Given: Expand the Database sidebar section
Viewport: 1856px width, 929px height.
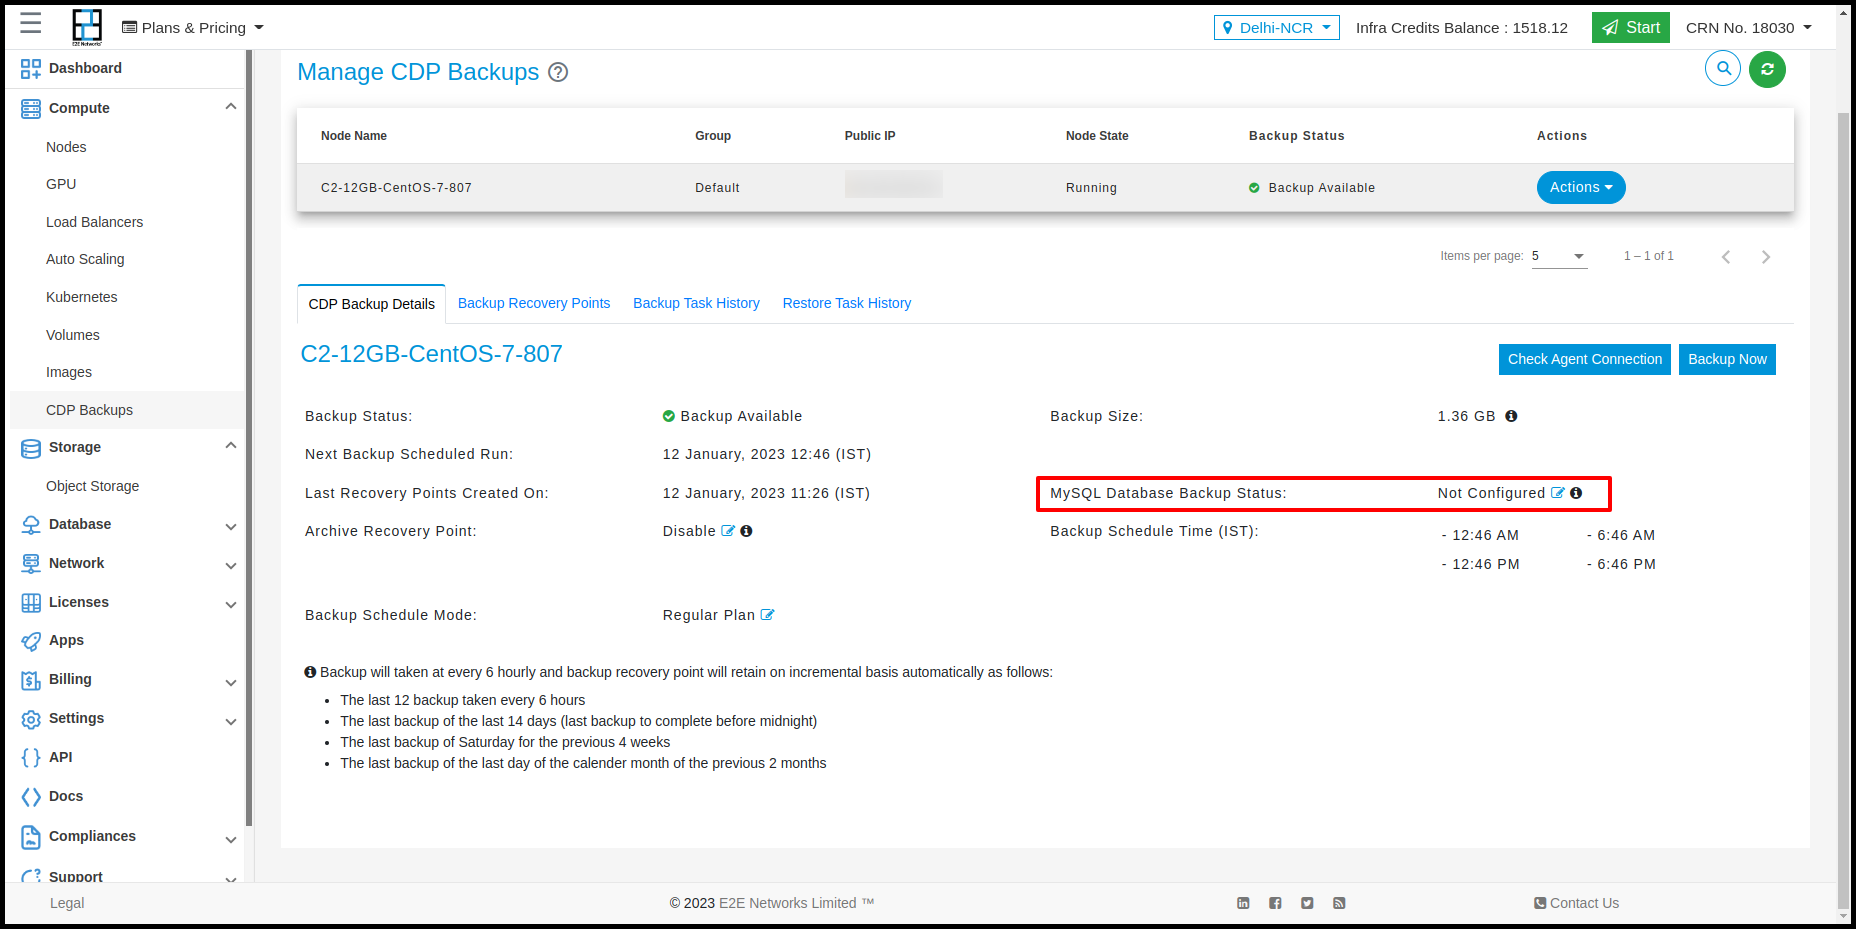Looking at the screenshot, I should 231,526.
